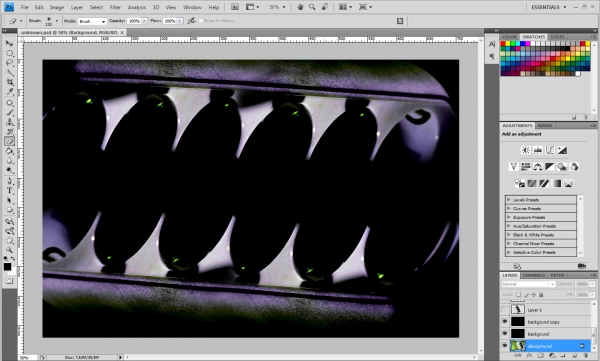
Task: Open the Filter menu
Action: coord(115,7)
